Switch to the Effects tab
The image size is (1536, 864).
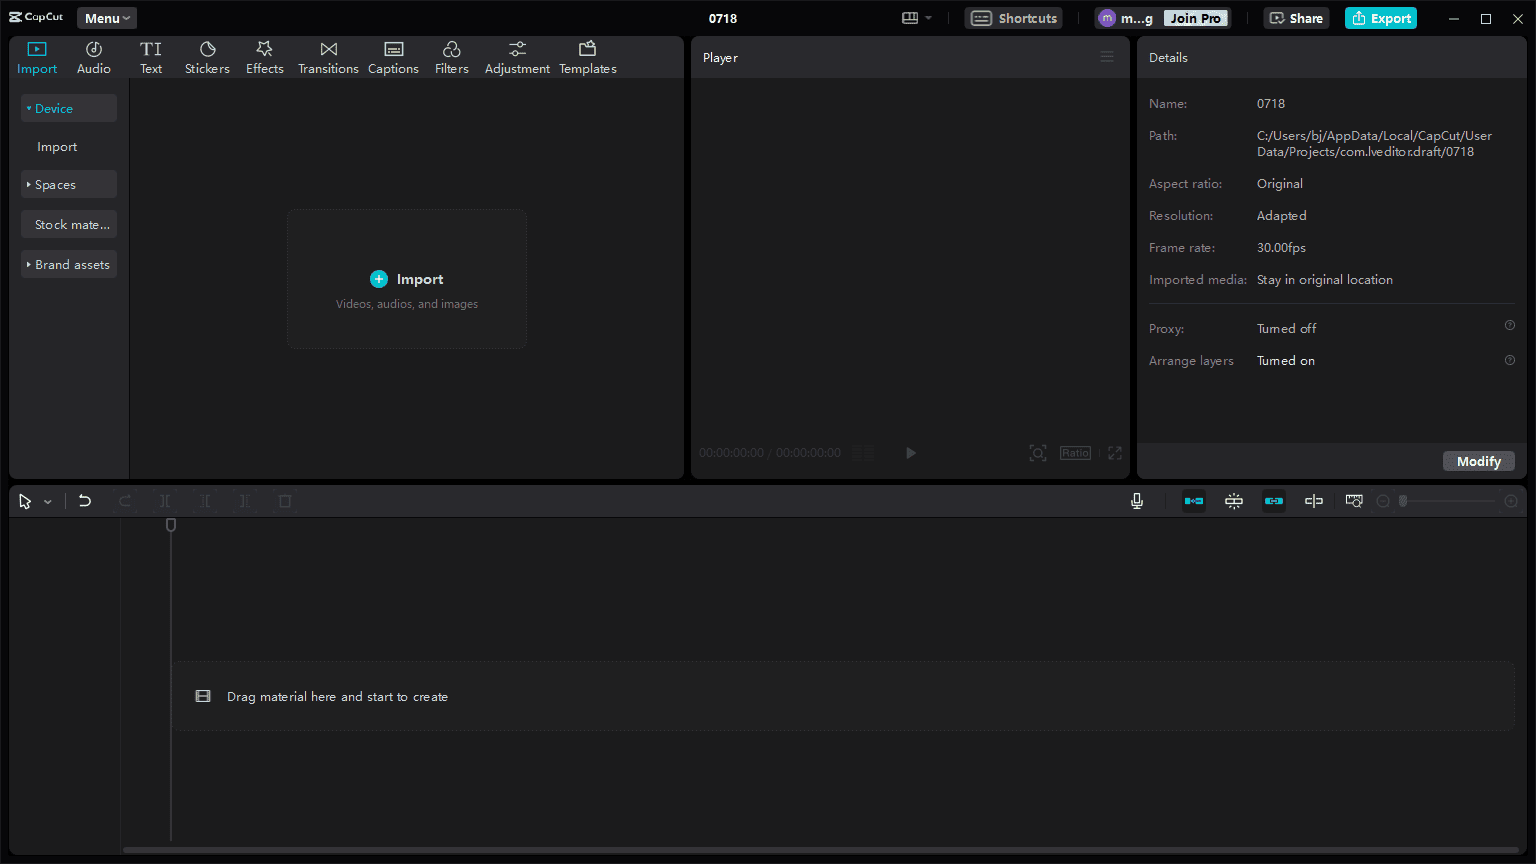coord(265,58)
